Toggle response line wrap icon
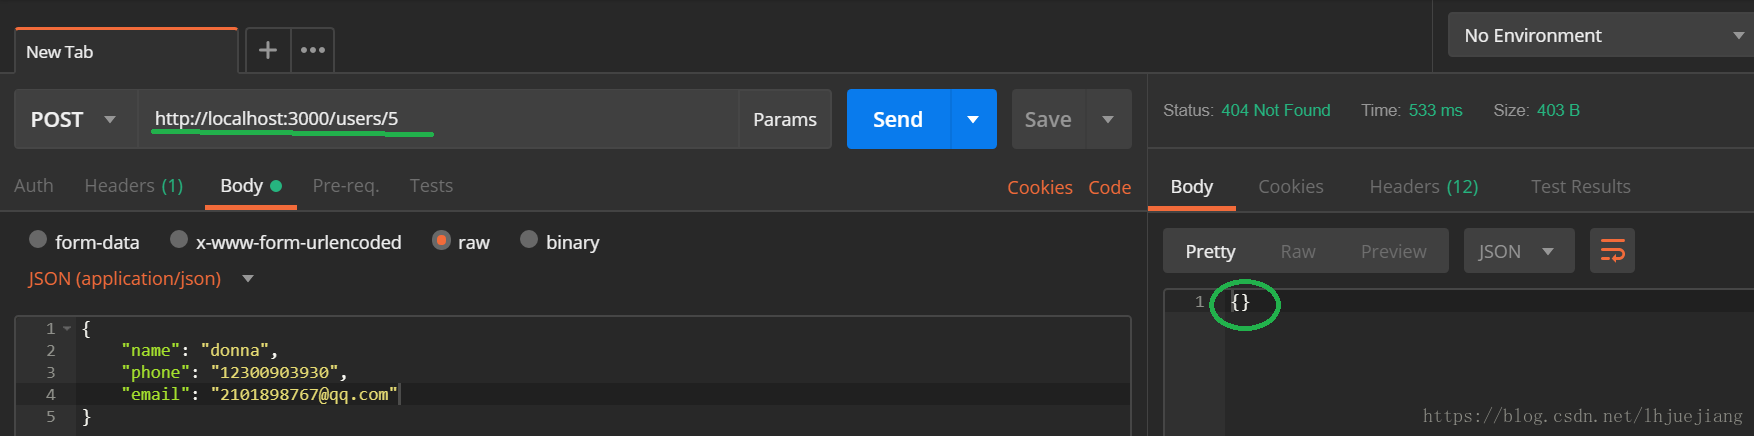1754x436 pixels. coord(1612,251)
